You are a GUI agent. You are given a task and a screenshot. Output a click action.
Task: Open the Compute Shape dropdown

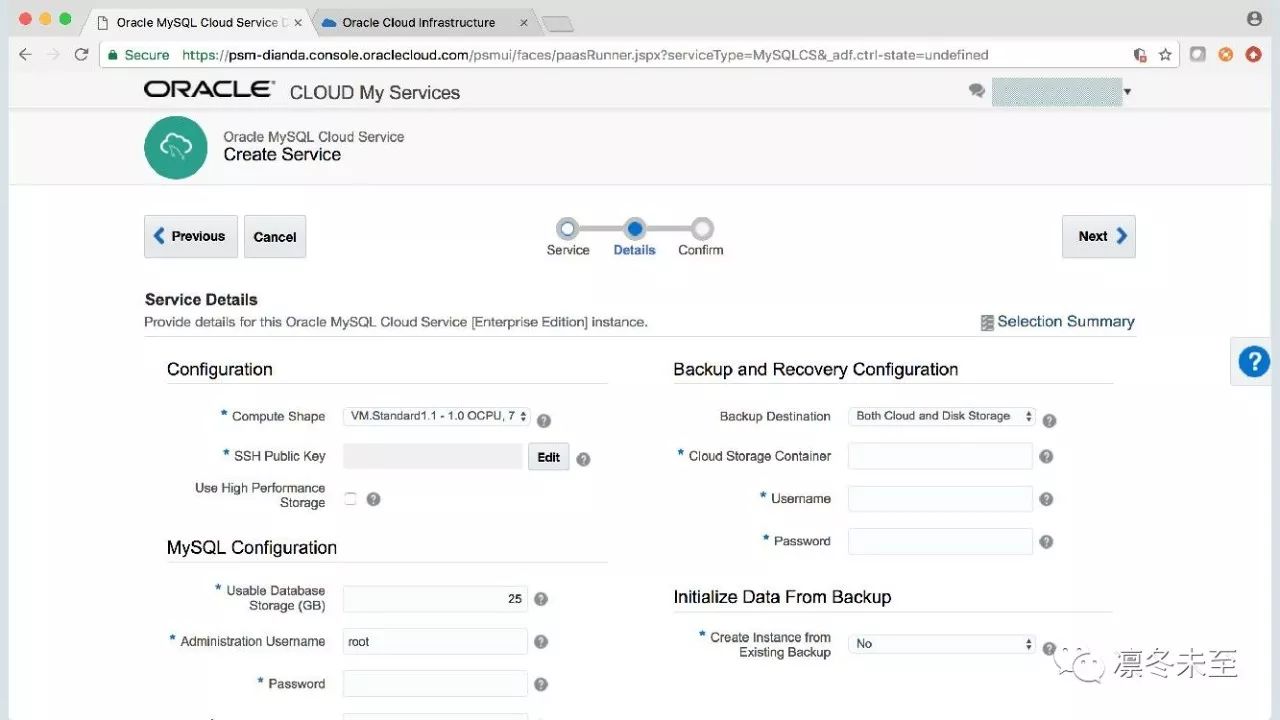[x=436, y=416]
